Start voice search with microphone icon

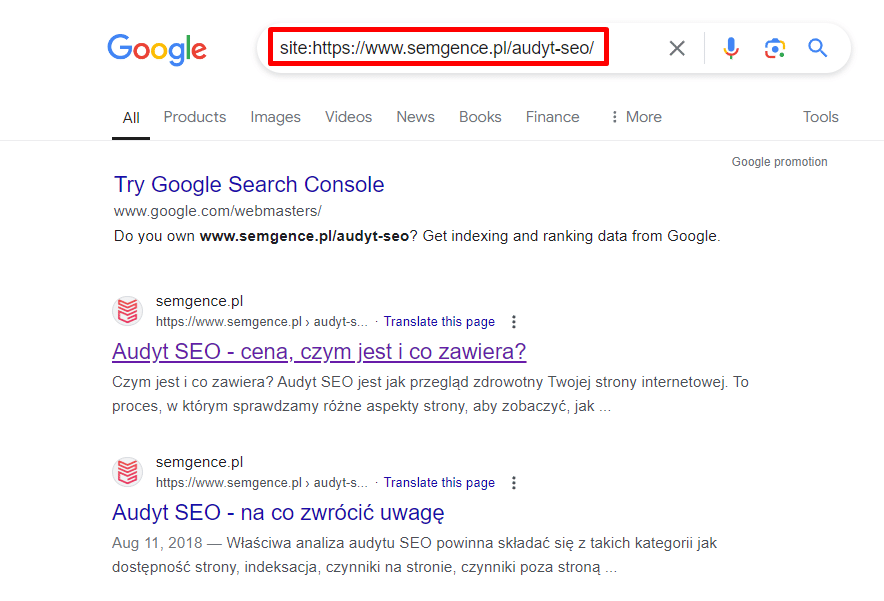point(731,48)
